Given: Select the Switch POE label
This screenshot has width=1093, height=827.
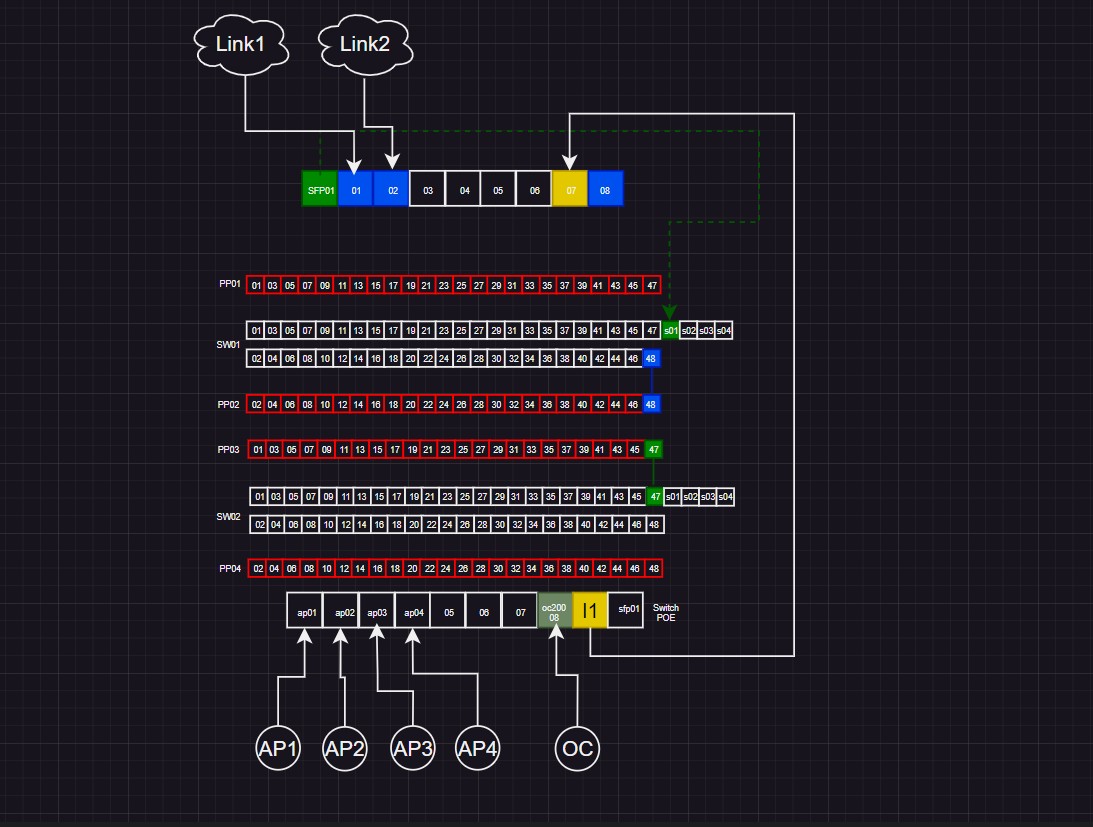Looking at the screenshot, I should (x=666, y=612).
